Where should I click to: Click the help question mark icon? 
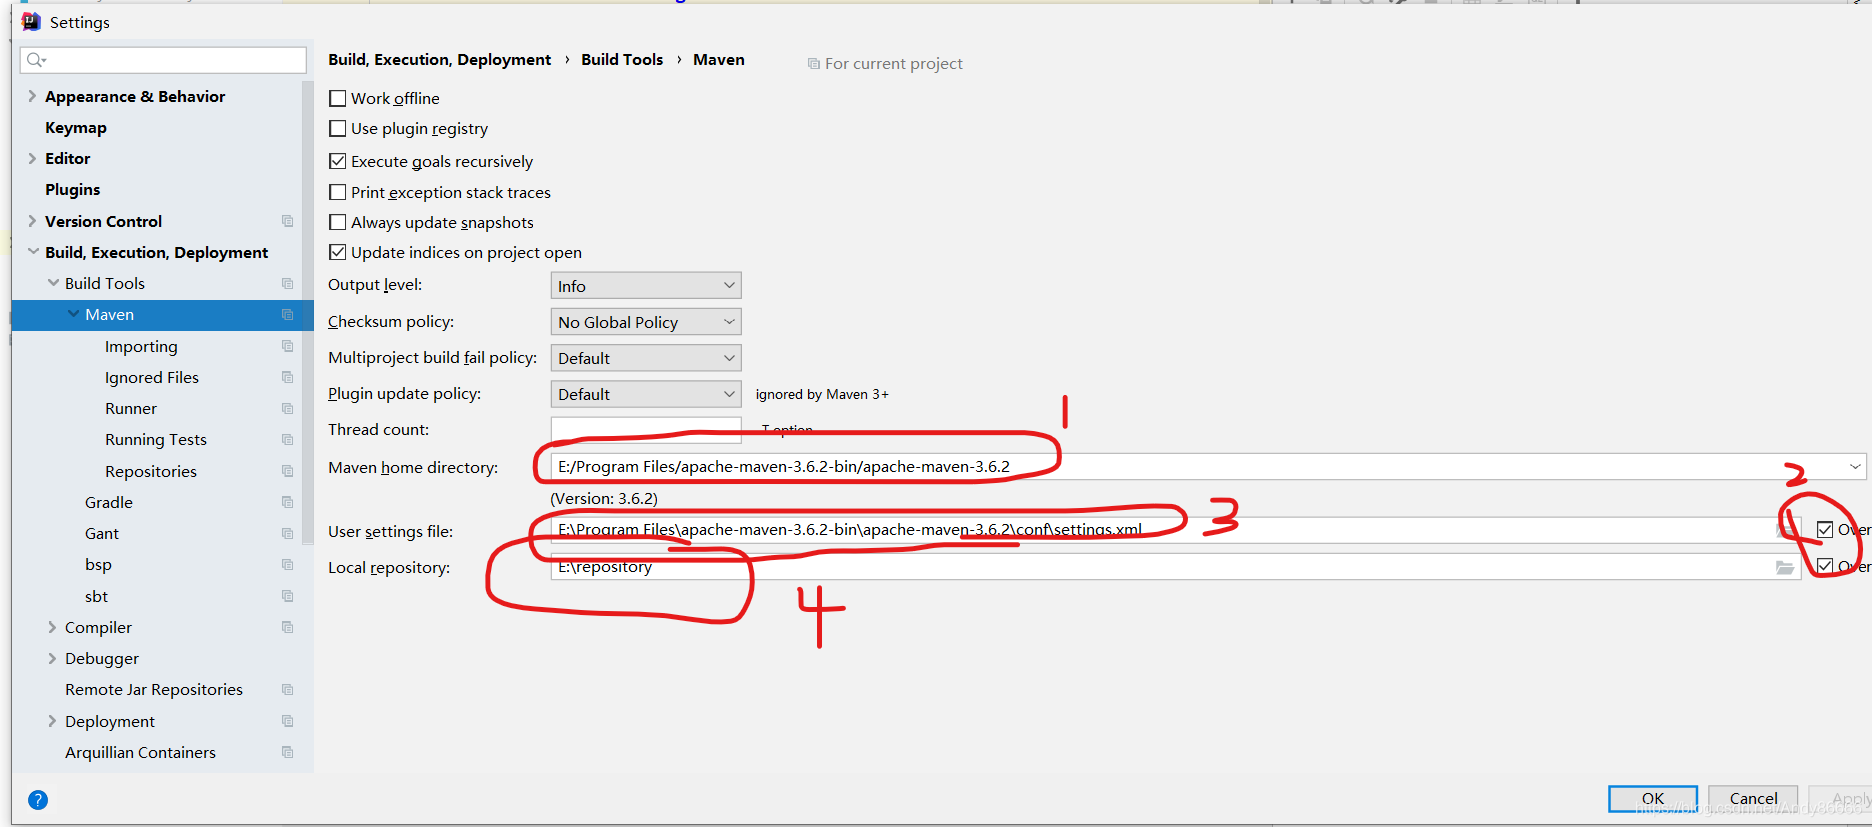38,800
